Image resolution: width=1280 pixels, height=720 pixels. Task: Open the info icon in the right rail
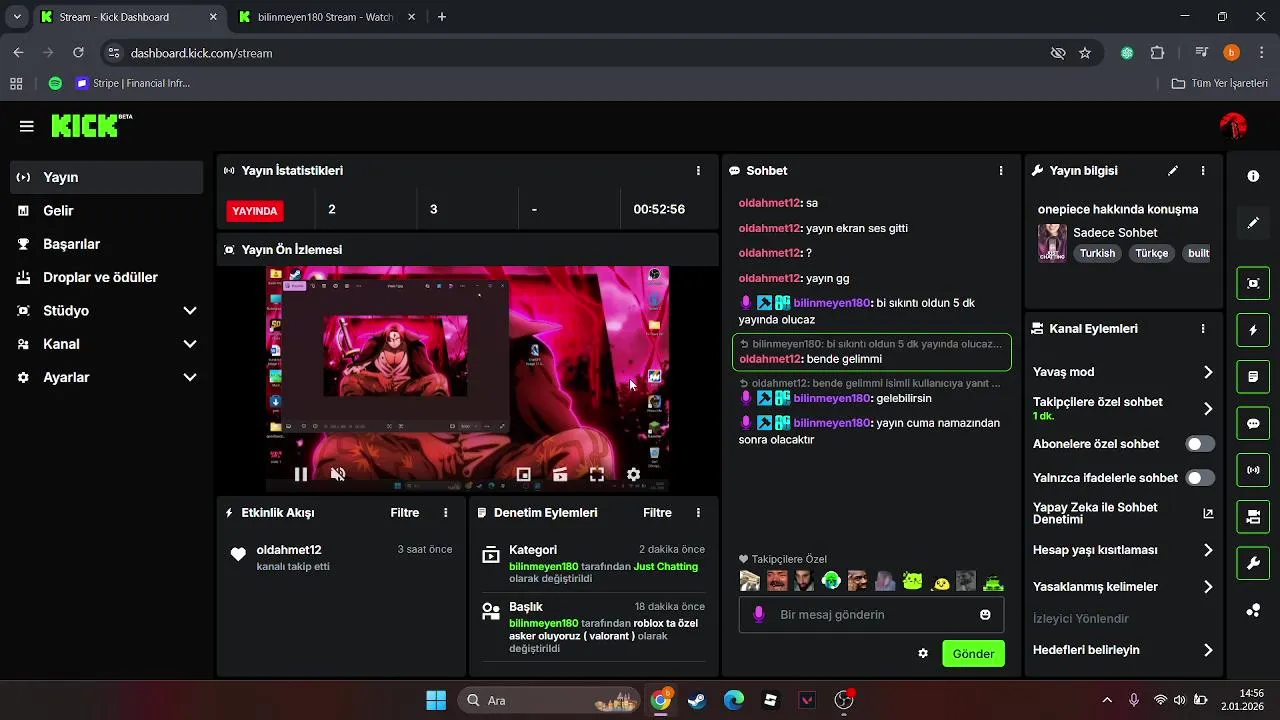click(x=1253, y=176)
